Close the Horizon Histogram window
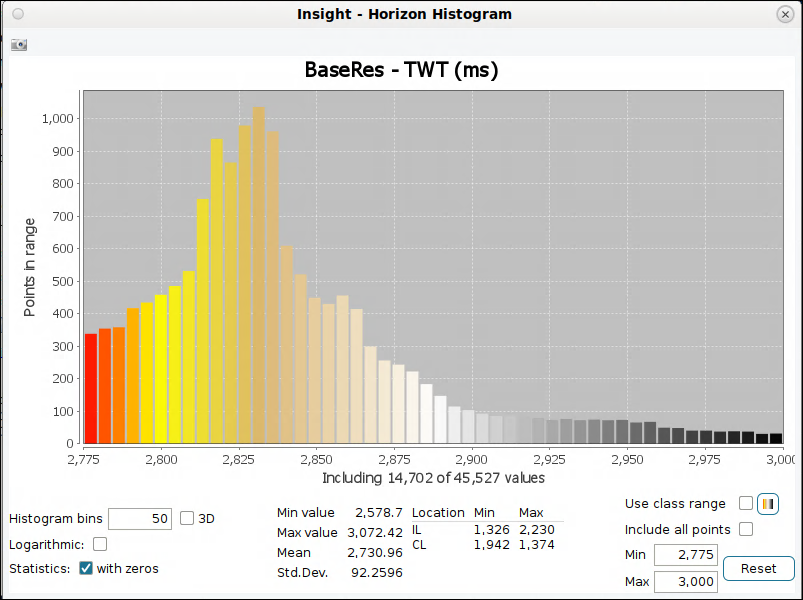The image size is (803, 600). pyautogui.click(x=785, y=14)
